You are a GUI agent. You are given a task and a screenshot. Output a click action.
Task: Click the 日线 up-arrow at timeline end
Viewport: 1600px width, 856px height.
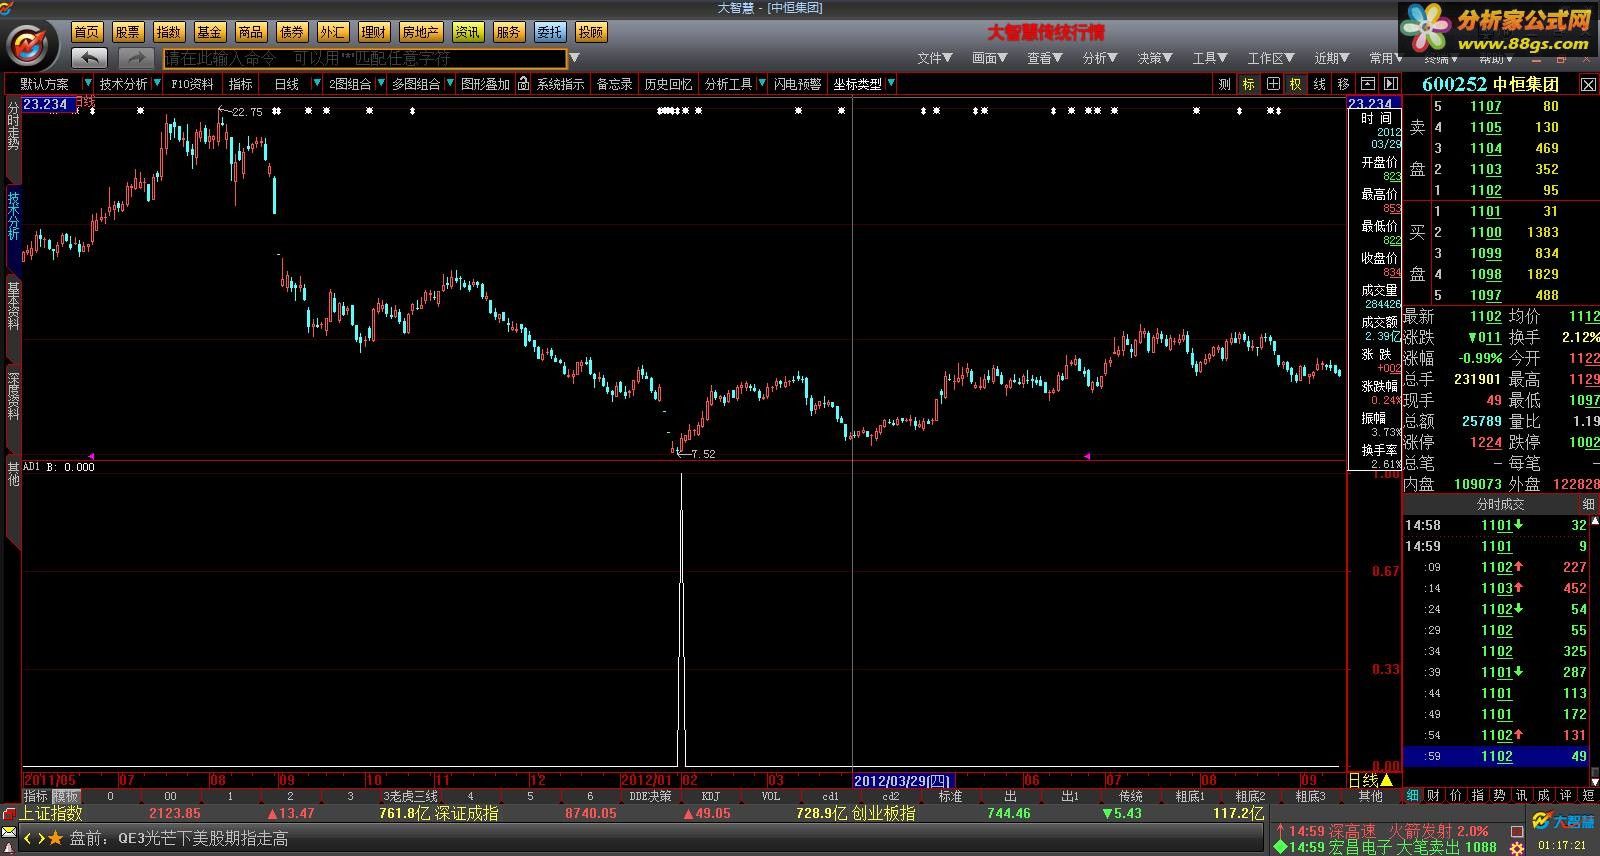[1387, 780]
